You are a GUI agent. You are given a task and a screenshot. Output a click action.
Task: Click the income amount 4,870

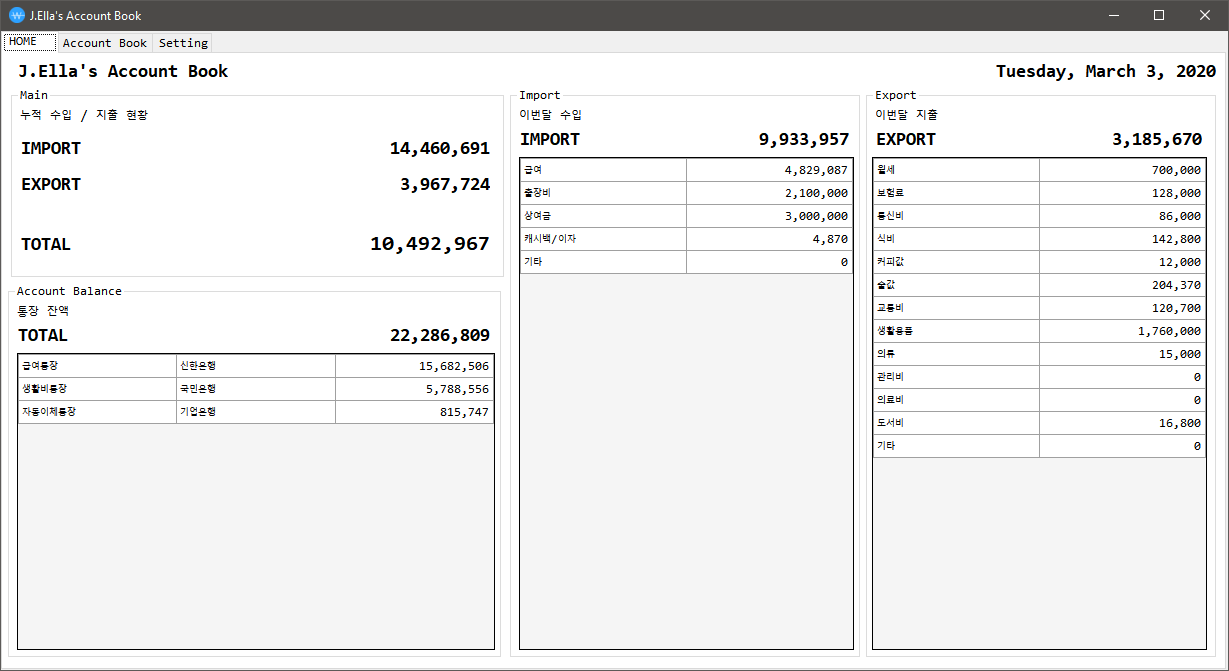tap(769, 239)
